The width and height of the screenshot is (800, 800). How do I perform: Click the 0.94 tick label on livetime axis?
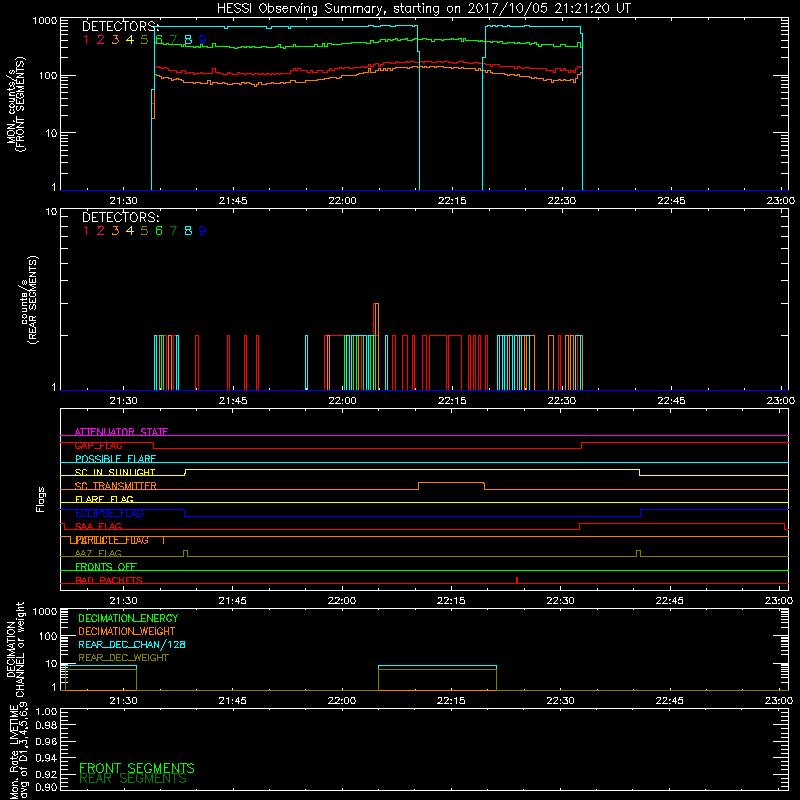click(46, 758)
